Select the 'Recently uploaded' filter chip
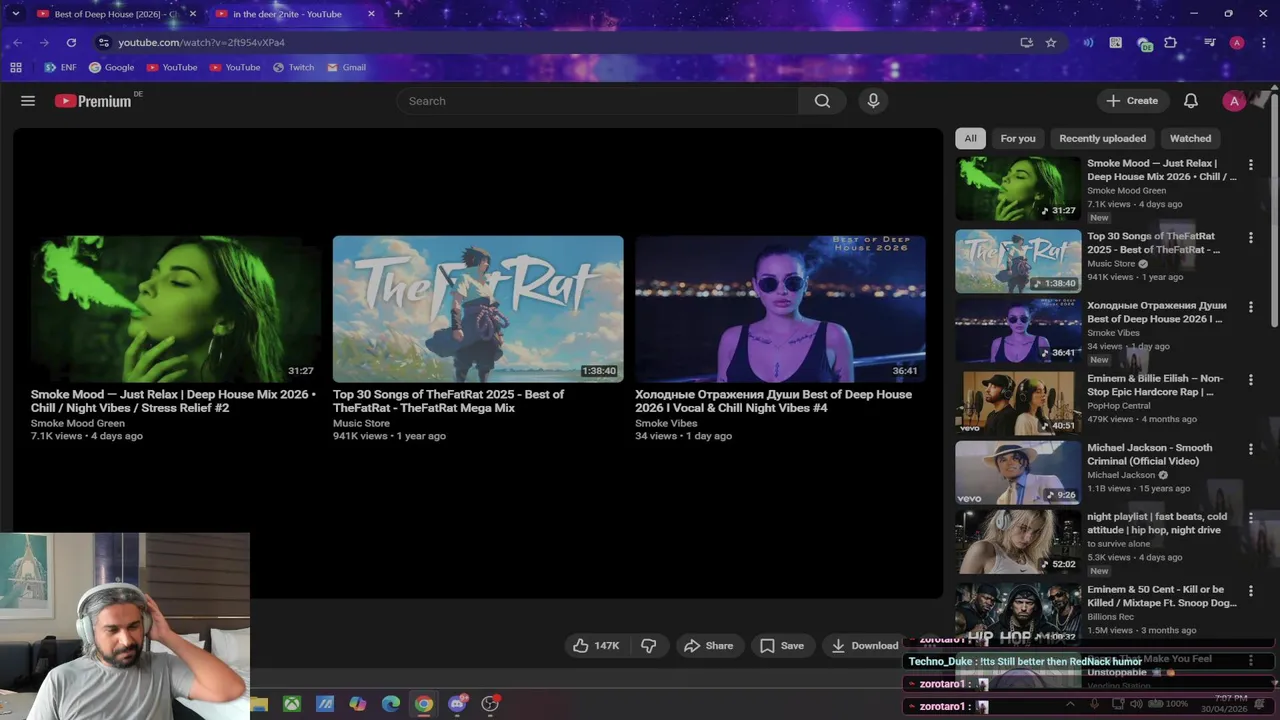1280x720 pixels. pyautogui.click(x=1102, y=138)
